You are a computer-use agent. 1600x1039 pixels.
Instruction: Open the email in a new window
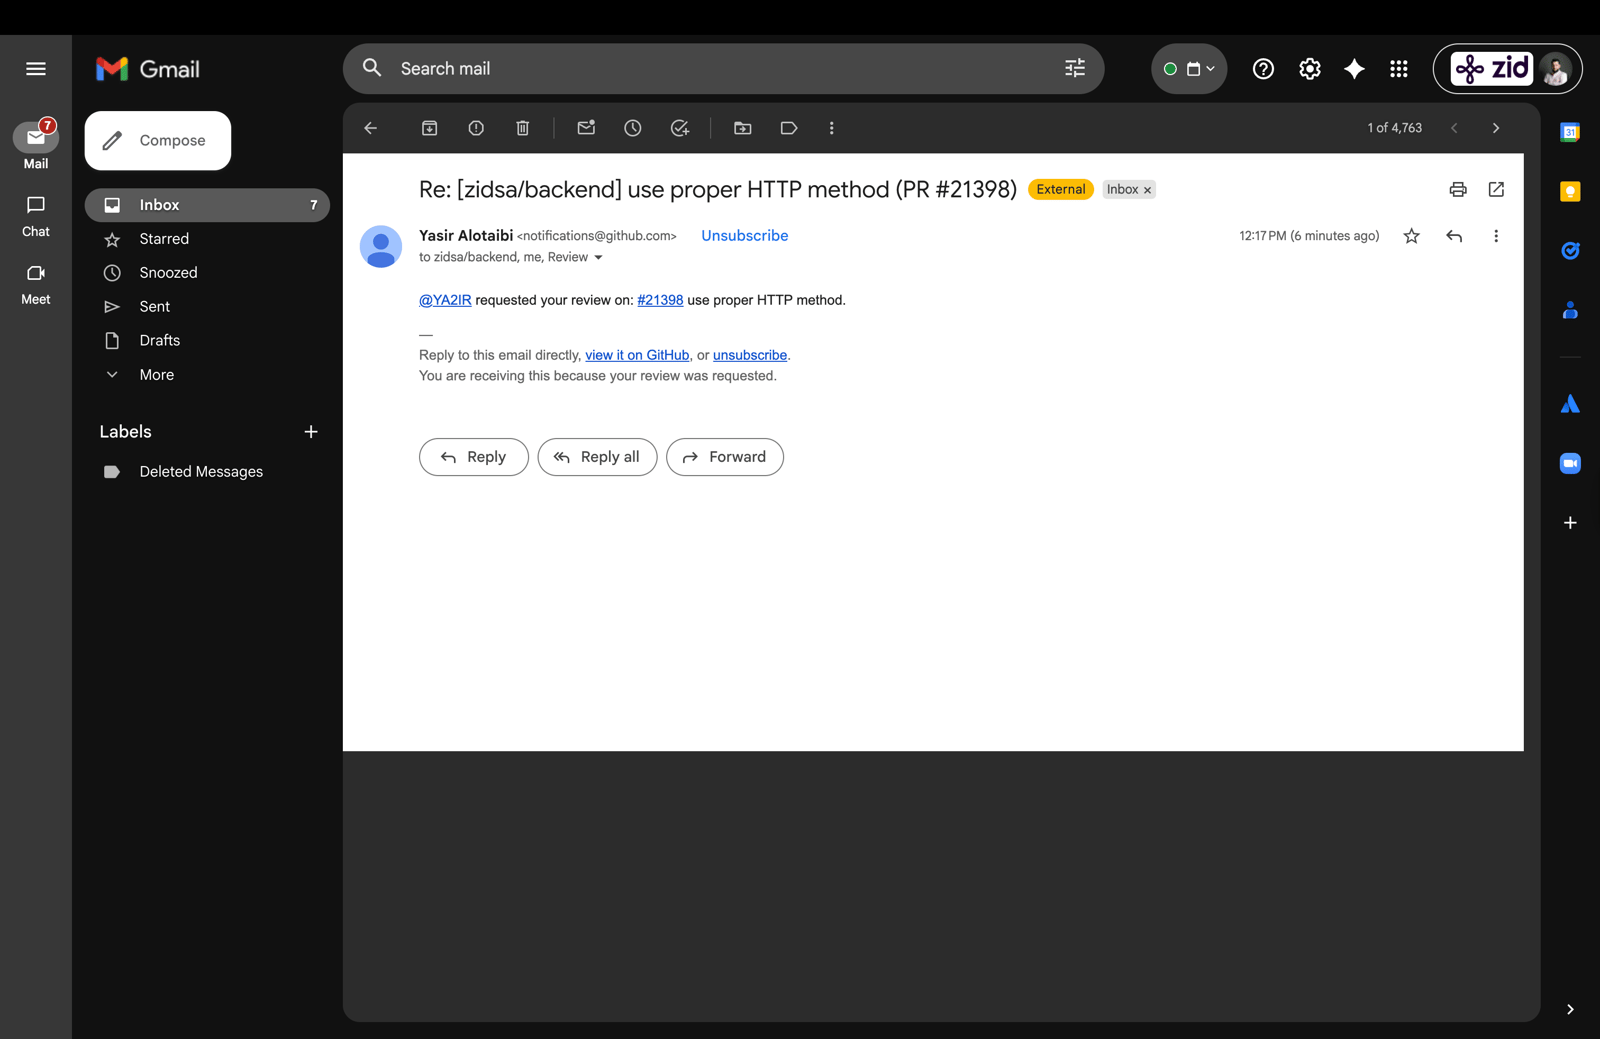[1496, 189]
